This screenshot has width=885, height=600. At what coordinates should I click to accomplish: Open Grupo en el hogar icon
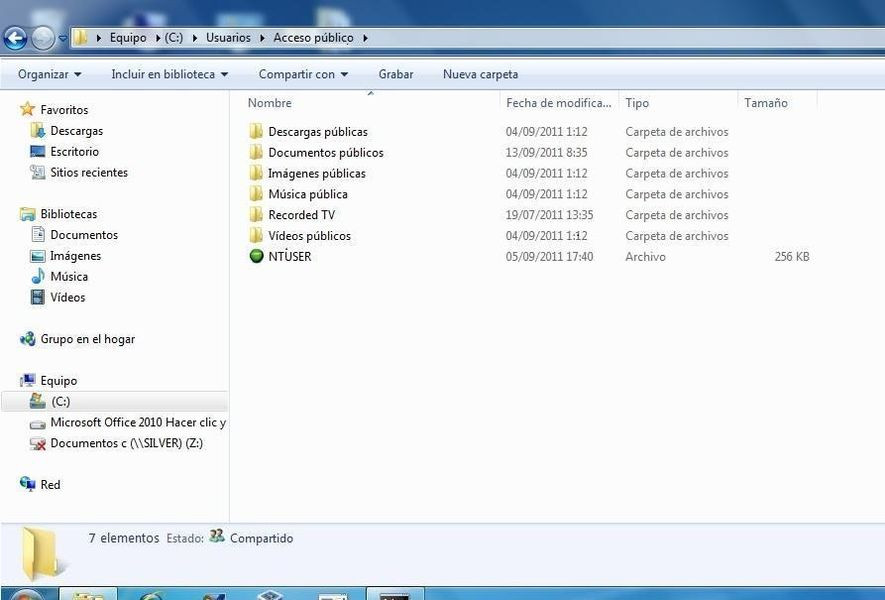(x=28, y=340)
